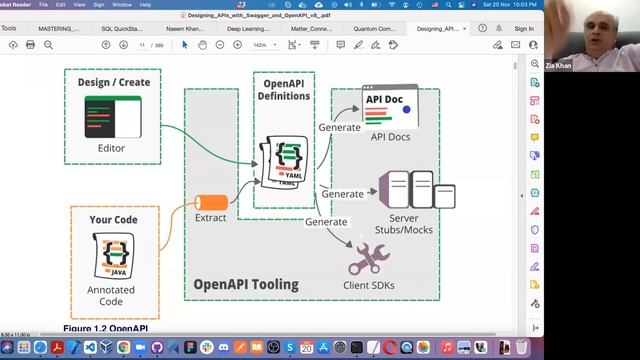Screen dimensions: 640x360
Task: Open the red add-page tool in right pane
Action: [x=535, y=119]
